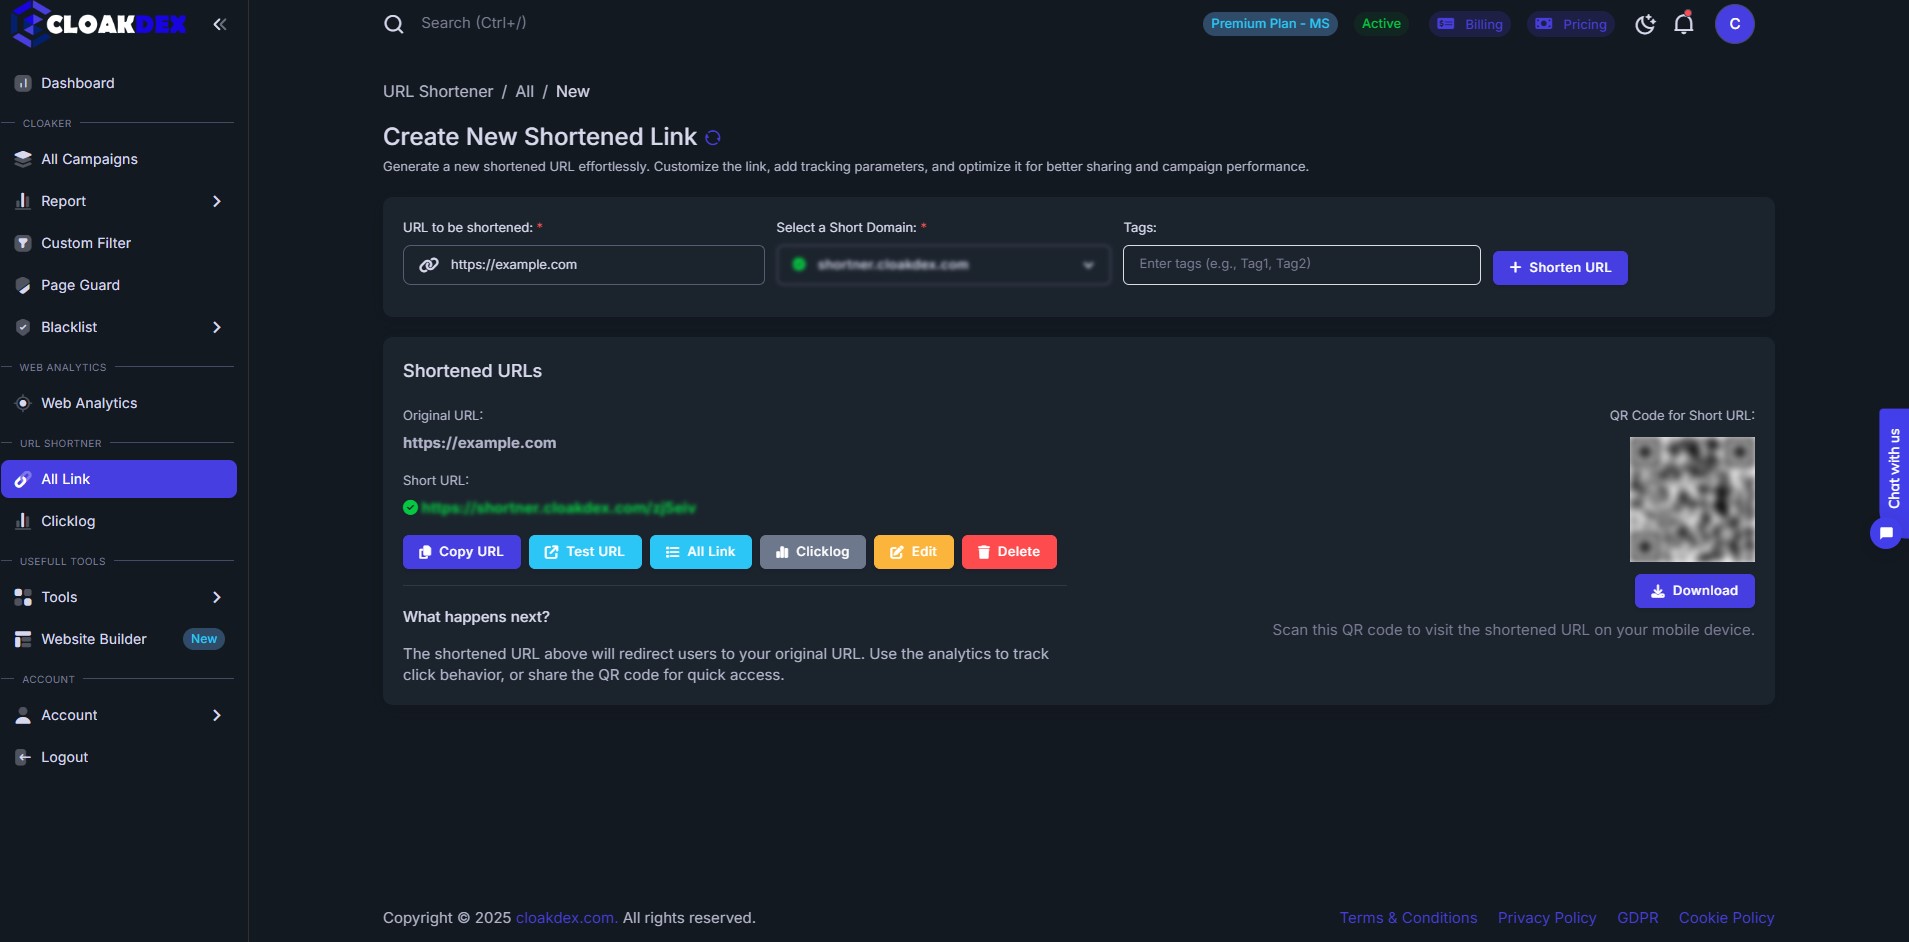Image resolution: width=1909 pixels, height=942 pixels.
Task: Focus the Search (Ctrl+/) field
Action: tap(474, 23)
